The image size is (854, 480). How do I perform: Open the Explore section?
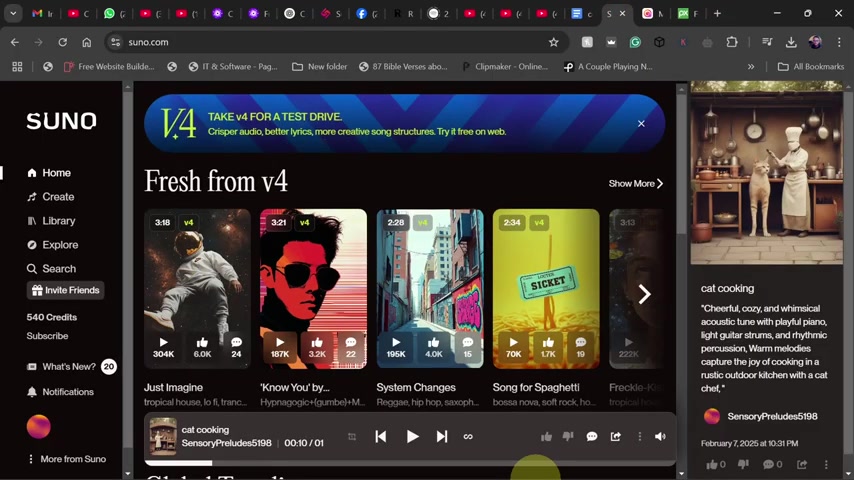[x=52, y=245]
